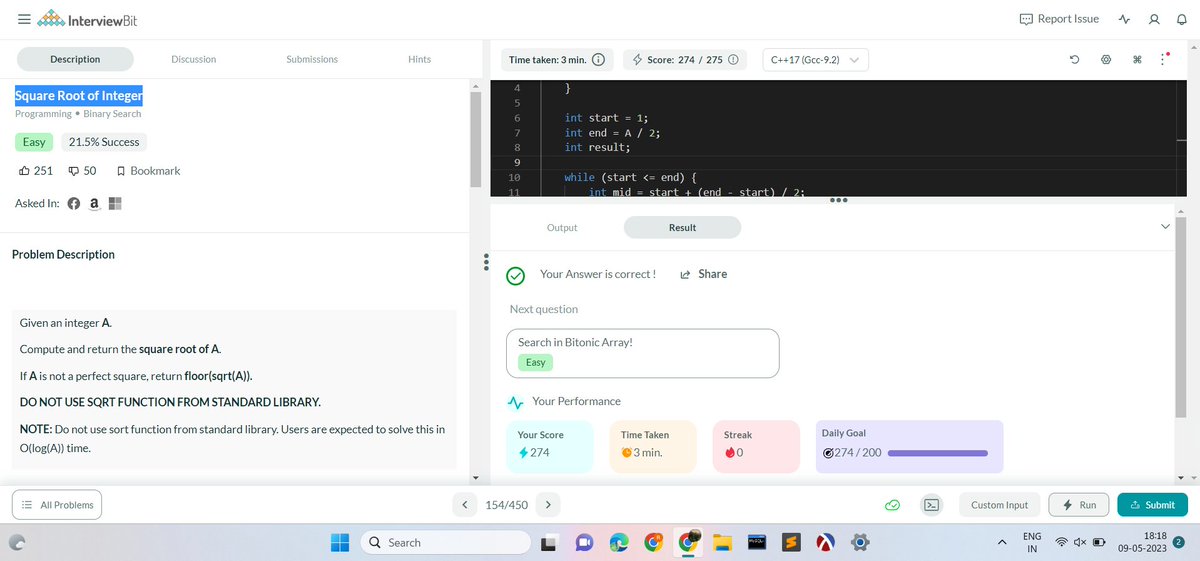Open the activity pulse icon in header
Viewport: 1200px width, 561px height.
(1124, 19)
